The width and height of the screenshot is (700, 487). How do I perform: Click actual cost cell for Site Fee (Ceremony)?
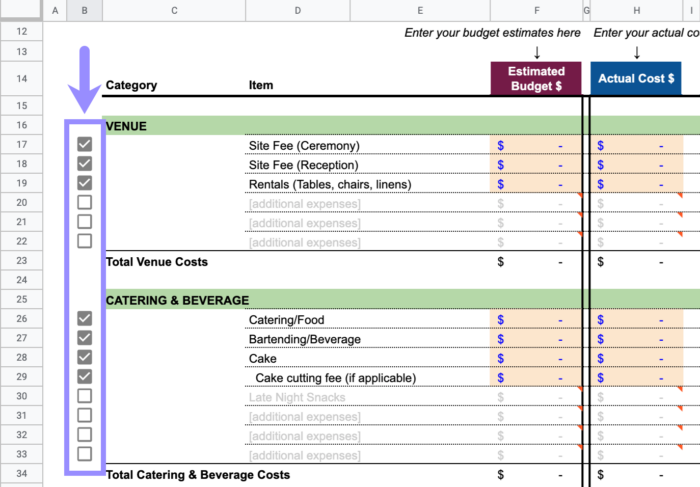point(637,145)
